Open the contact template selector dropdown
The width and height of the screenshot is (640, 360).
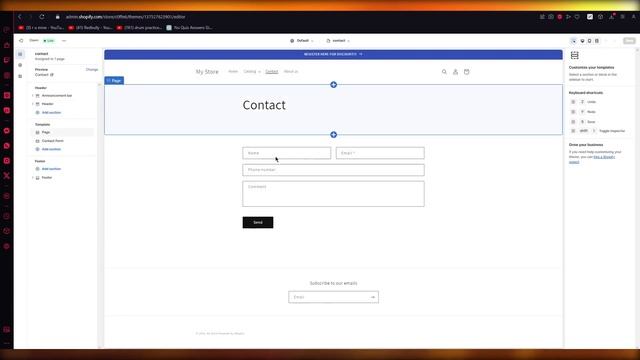(x=338, y=41)
